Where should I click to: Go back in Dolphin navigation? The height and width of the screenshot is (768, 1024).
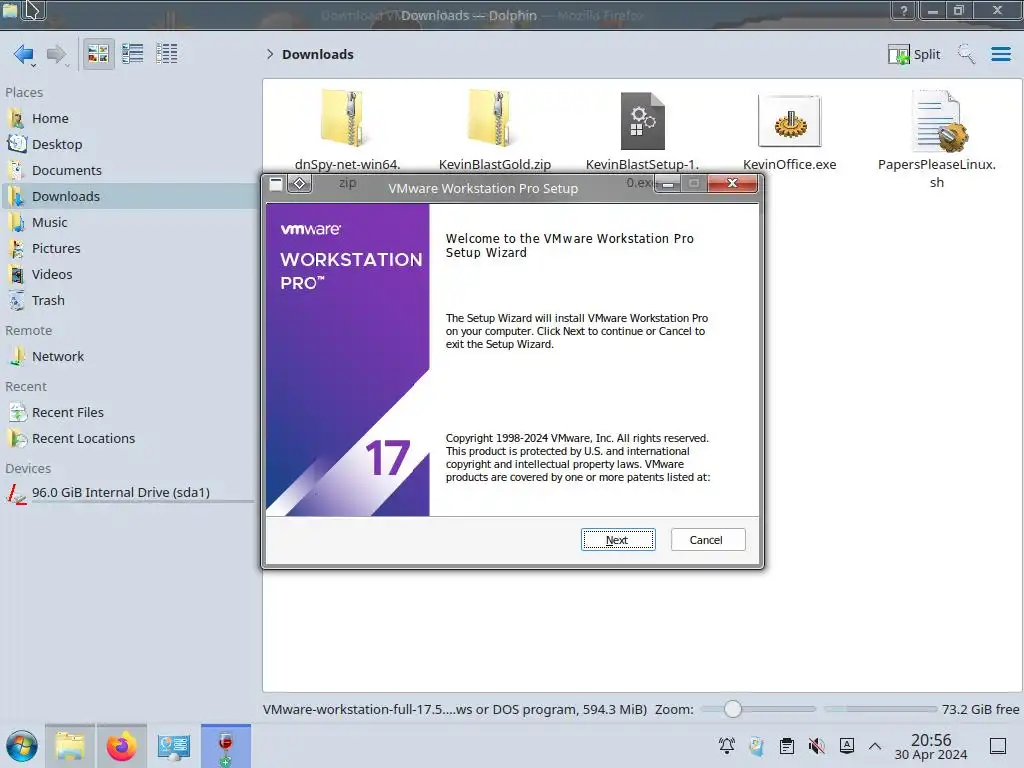[24, 54]
